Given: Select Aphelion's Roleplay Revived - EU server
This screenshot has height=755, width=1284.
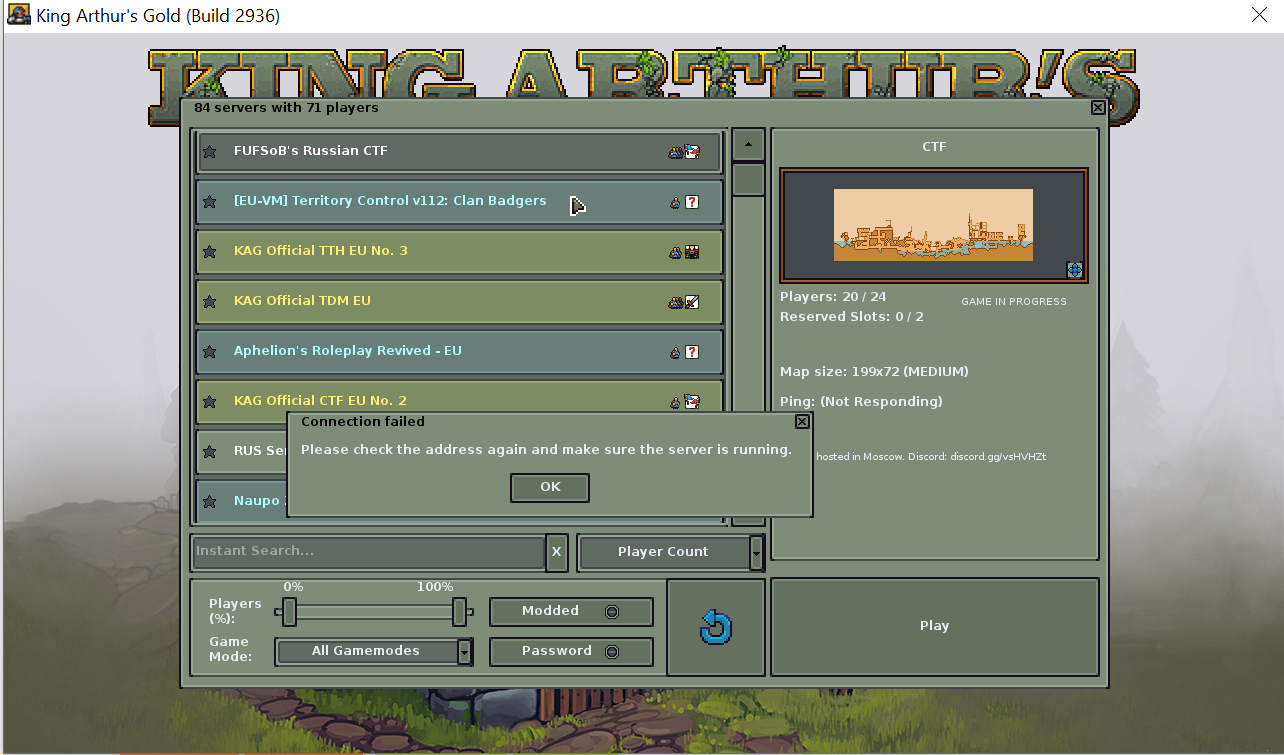Looking at the screenshot, I should pos(459,352).
